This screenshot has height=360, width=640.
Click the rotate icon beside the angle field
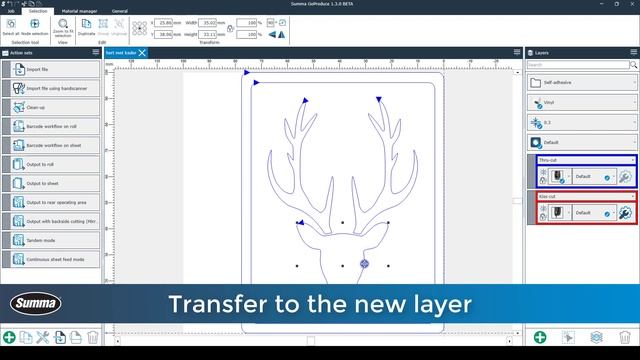click(282, 23)
